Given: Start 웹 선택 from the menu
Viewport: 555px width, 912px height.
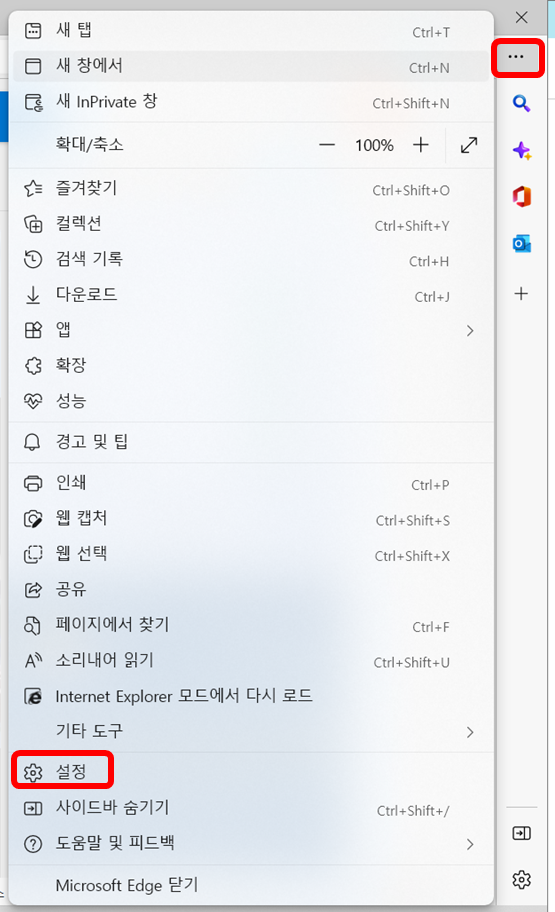Looking at the screenshot, I should 251,554.
